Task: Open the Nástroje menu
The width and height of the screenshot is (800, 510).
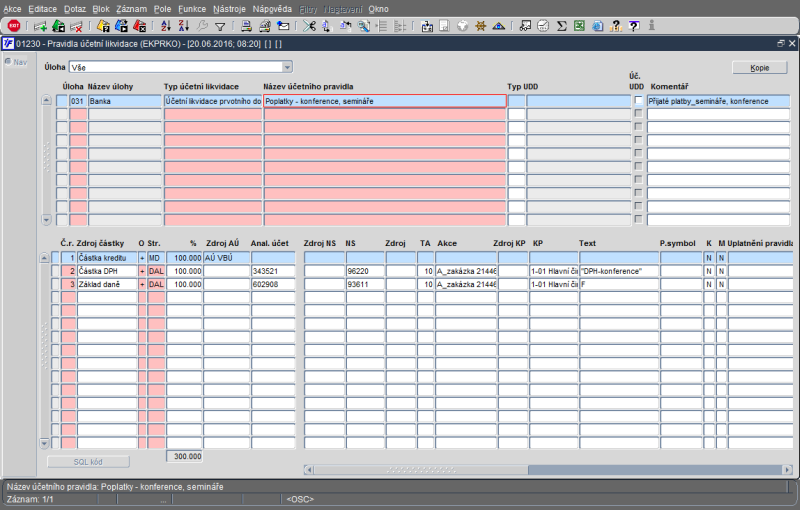Action: (x=230, y=8)
